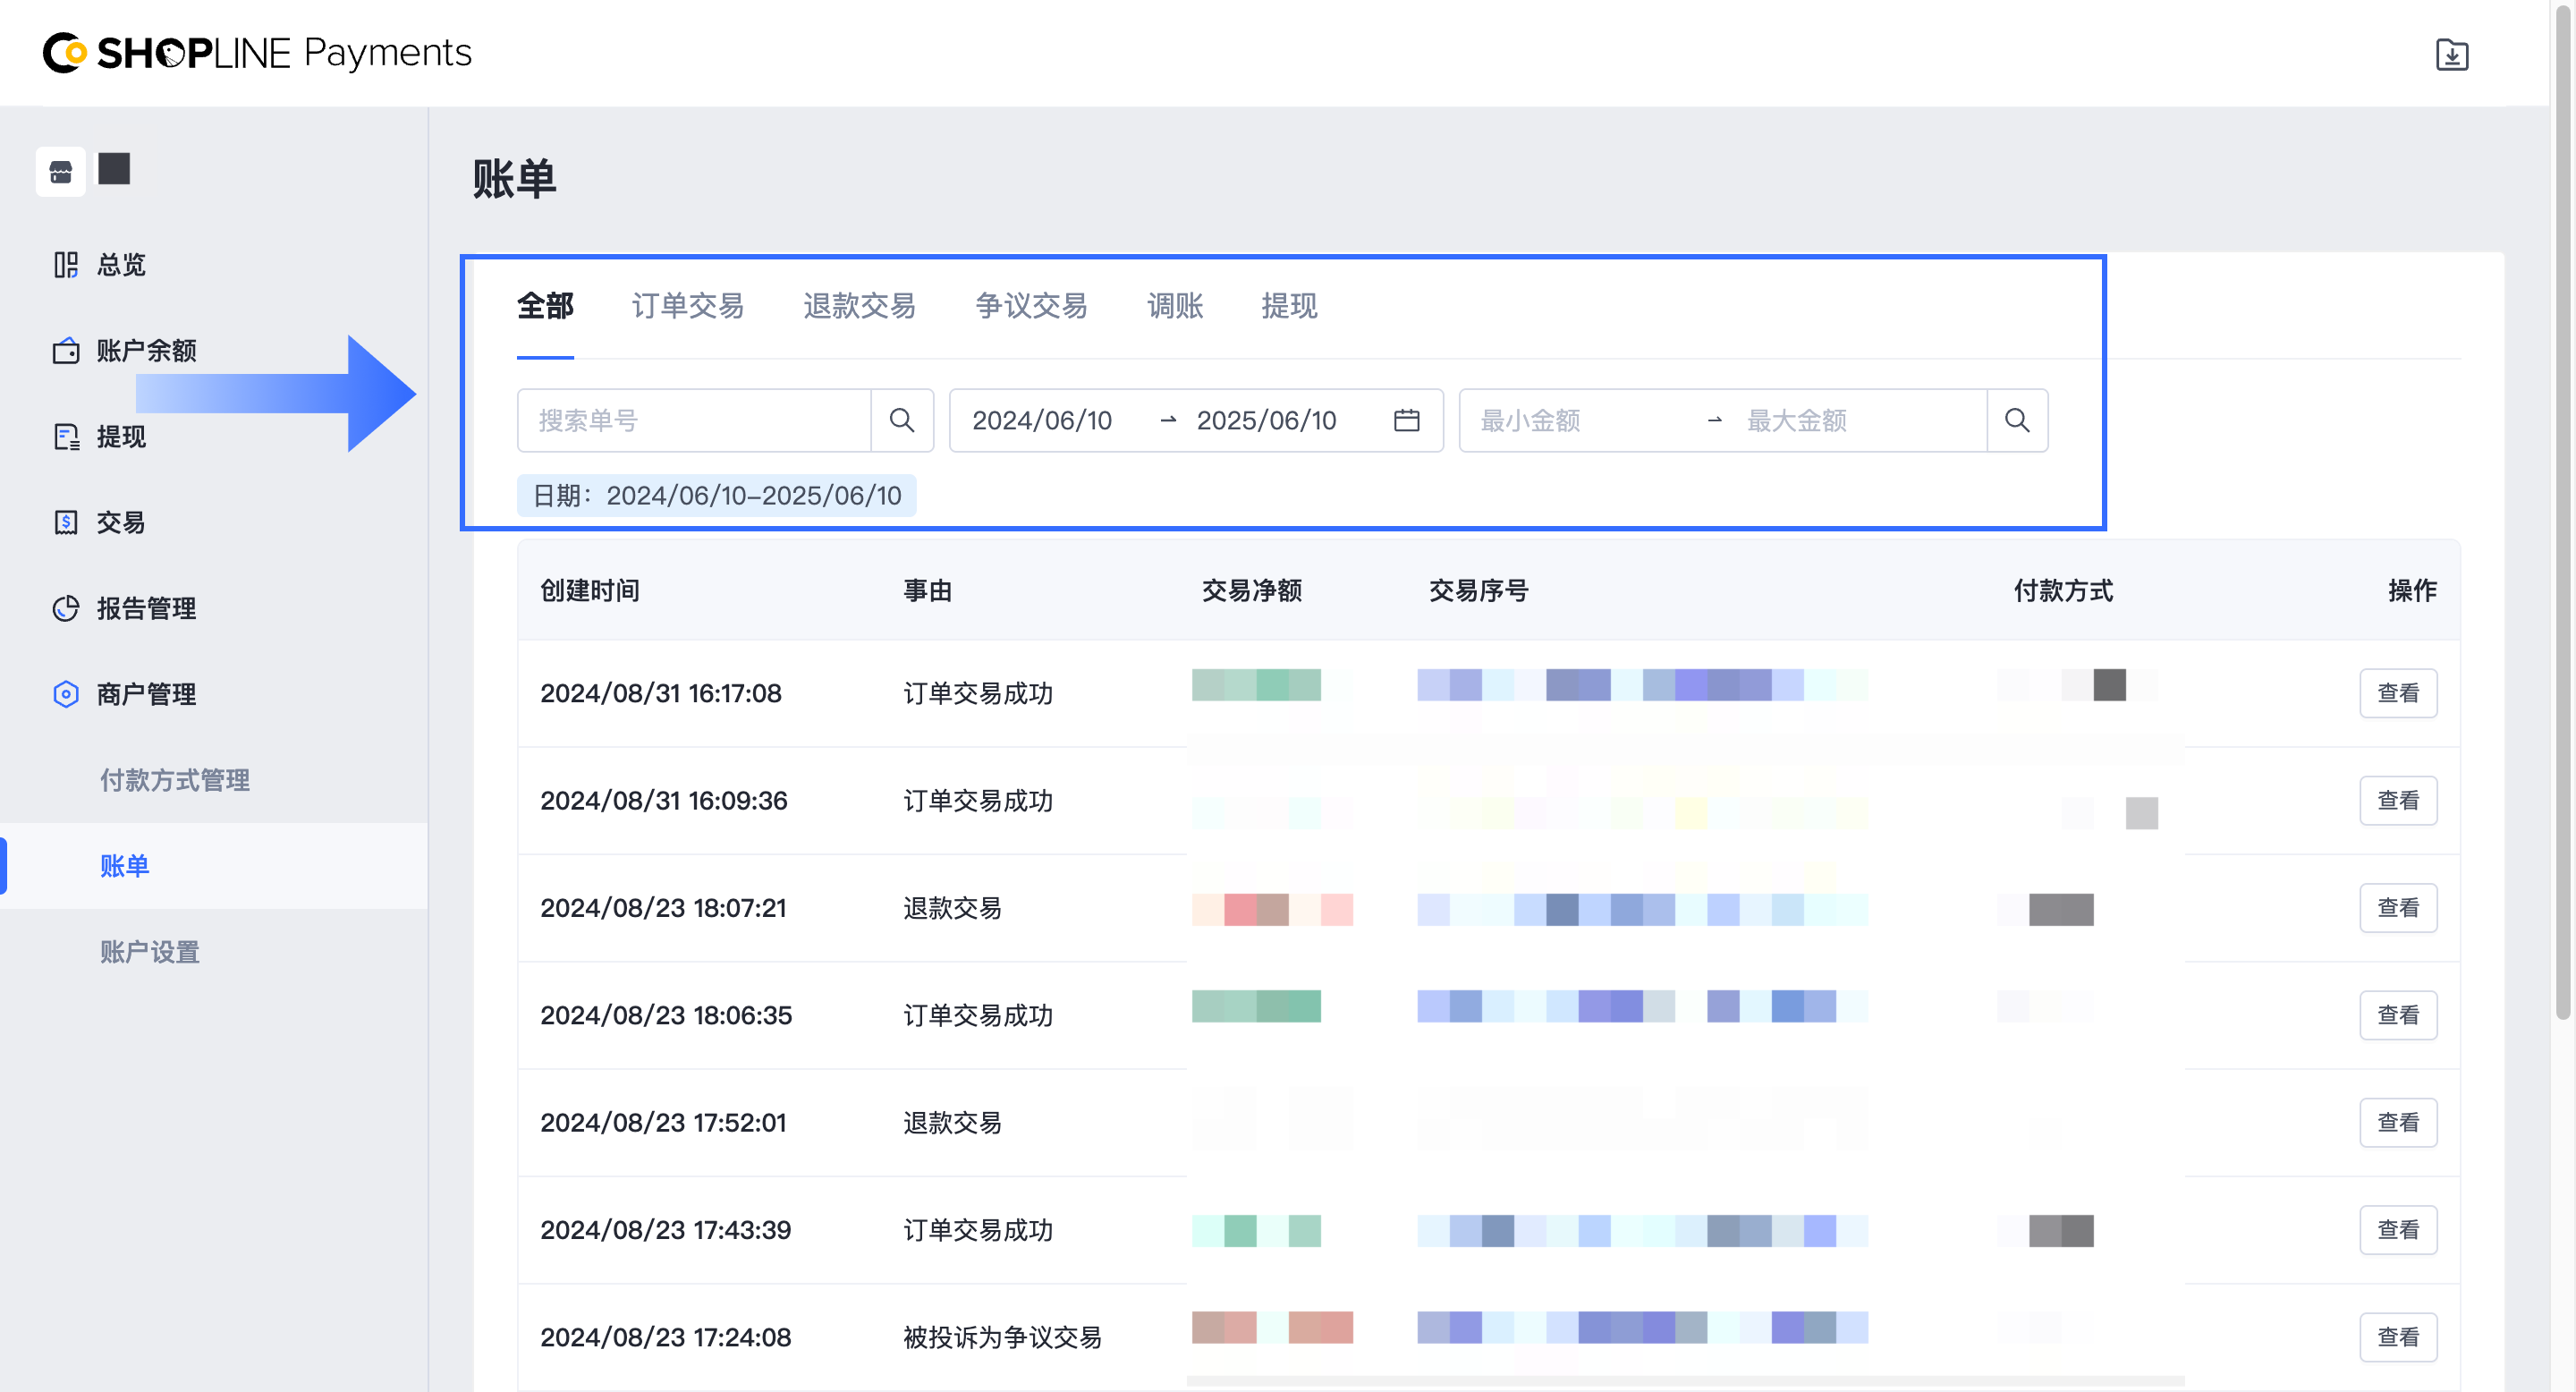Screen dimensions: 2576x1392
Task: Click 查看 for 2024/08/23 17:52:01 row
Action: [2398, 1122]
